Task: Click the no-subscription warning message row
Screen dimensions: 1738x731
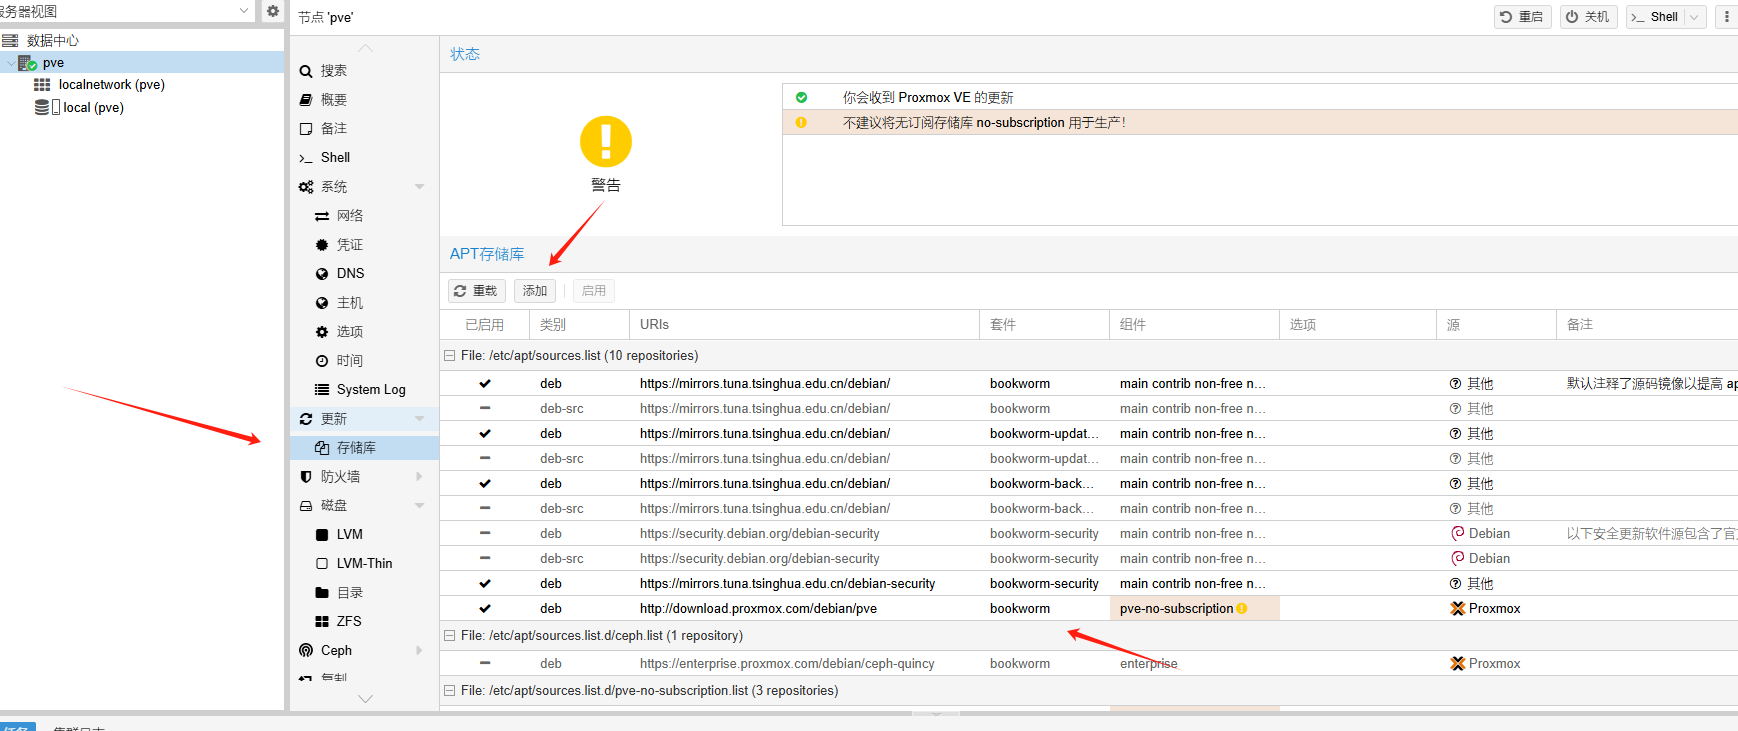Action: pos(1260,123)
